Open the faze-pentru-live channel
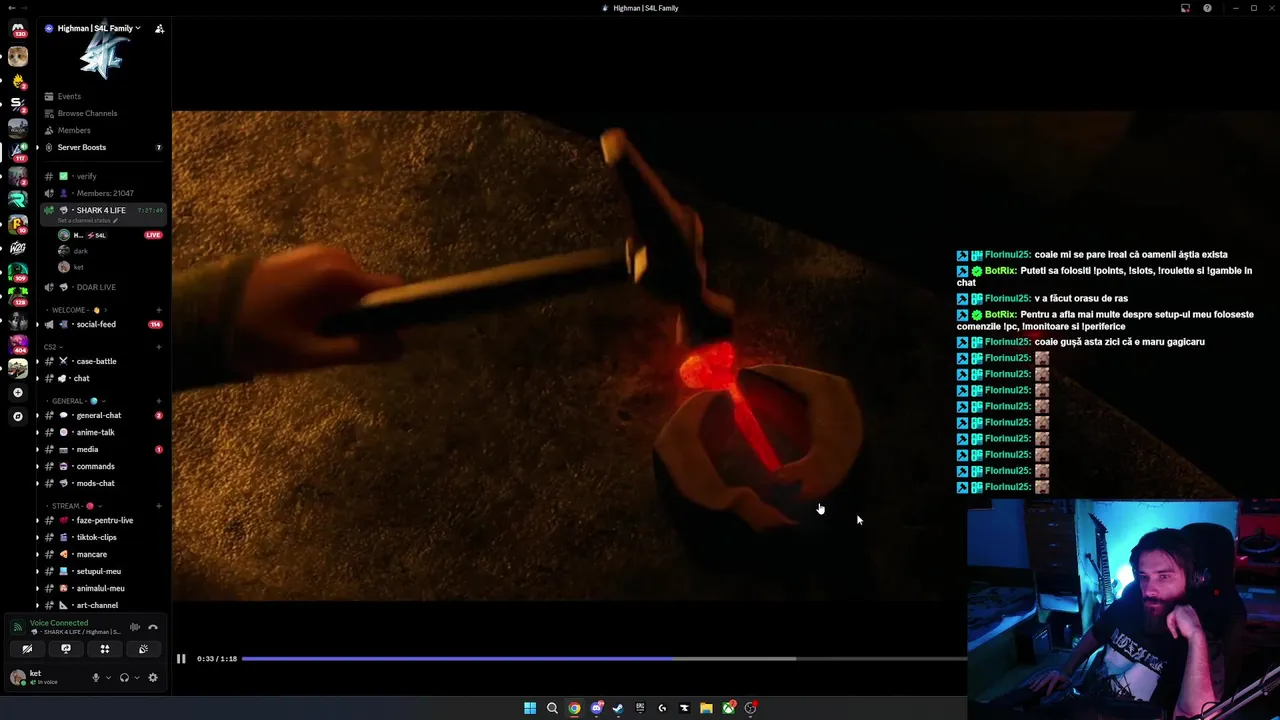The image size is (1280, 720). click(x=105, y=520)
